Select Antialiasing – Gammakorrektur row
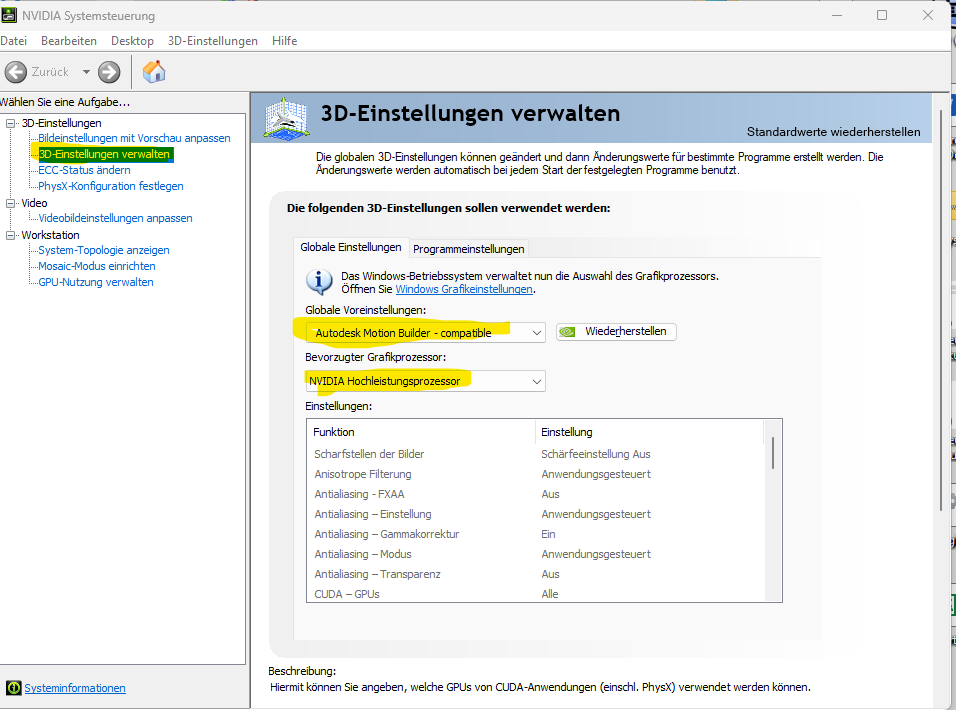The image size is (956, 710). 535,534
